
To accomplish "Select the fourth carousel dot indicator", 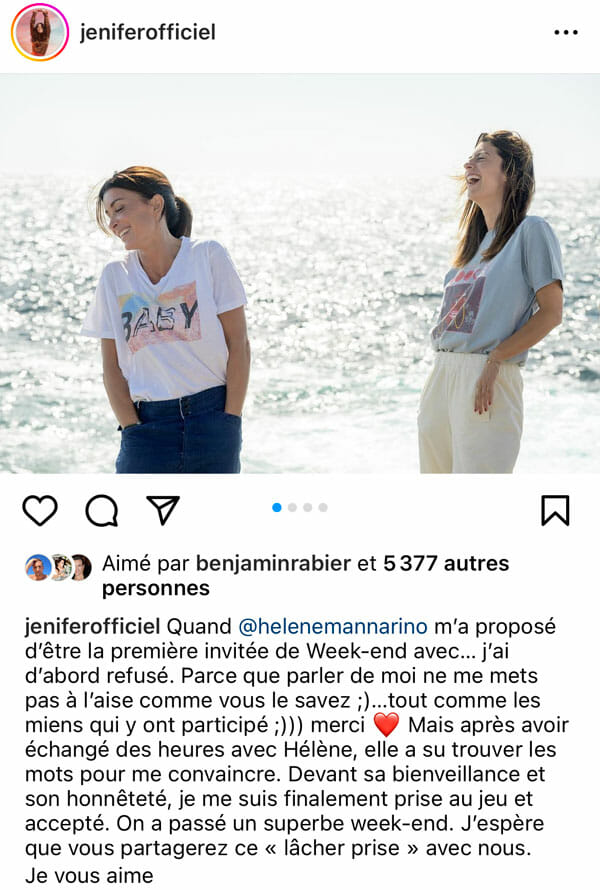I will coord(323,507).
